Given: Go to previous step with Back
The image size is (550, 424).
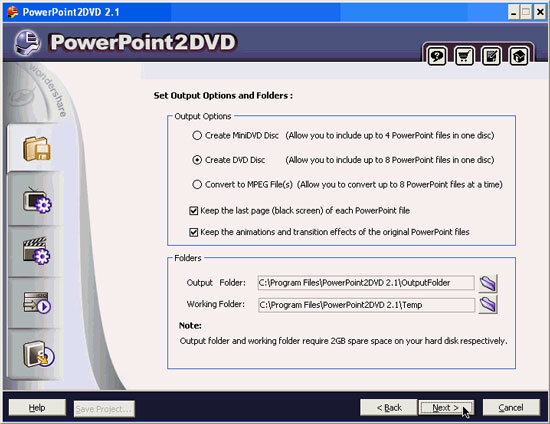Looking at the screenshot, I should click(389, 408).
